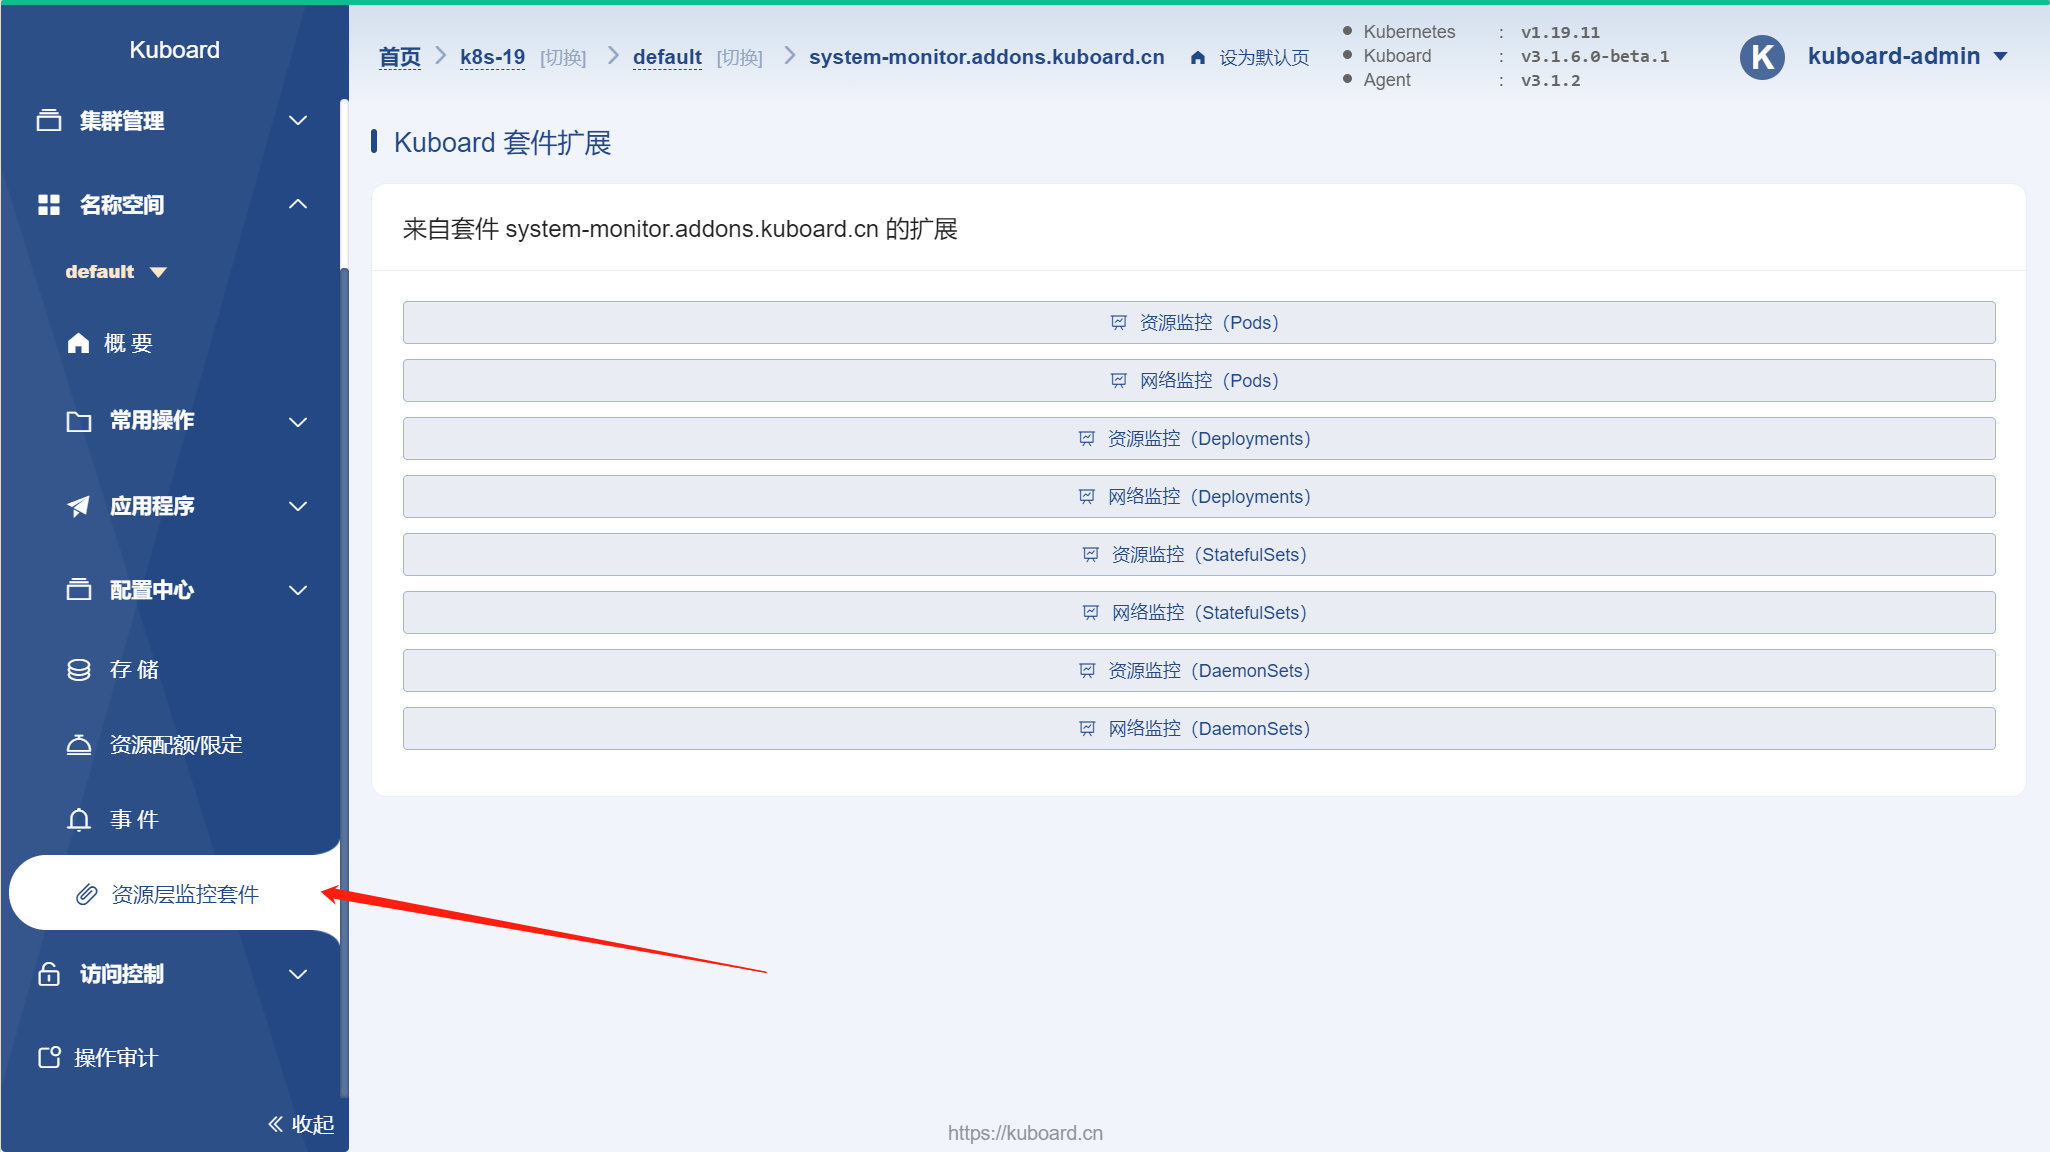Screen dimensions: 2050x1152
Task: Click the icon in 资源监控 (Pods) row
Action: pos(1119,322)
